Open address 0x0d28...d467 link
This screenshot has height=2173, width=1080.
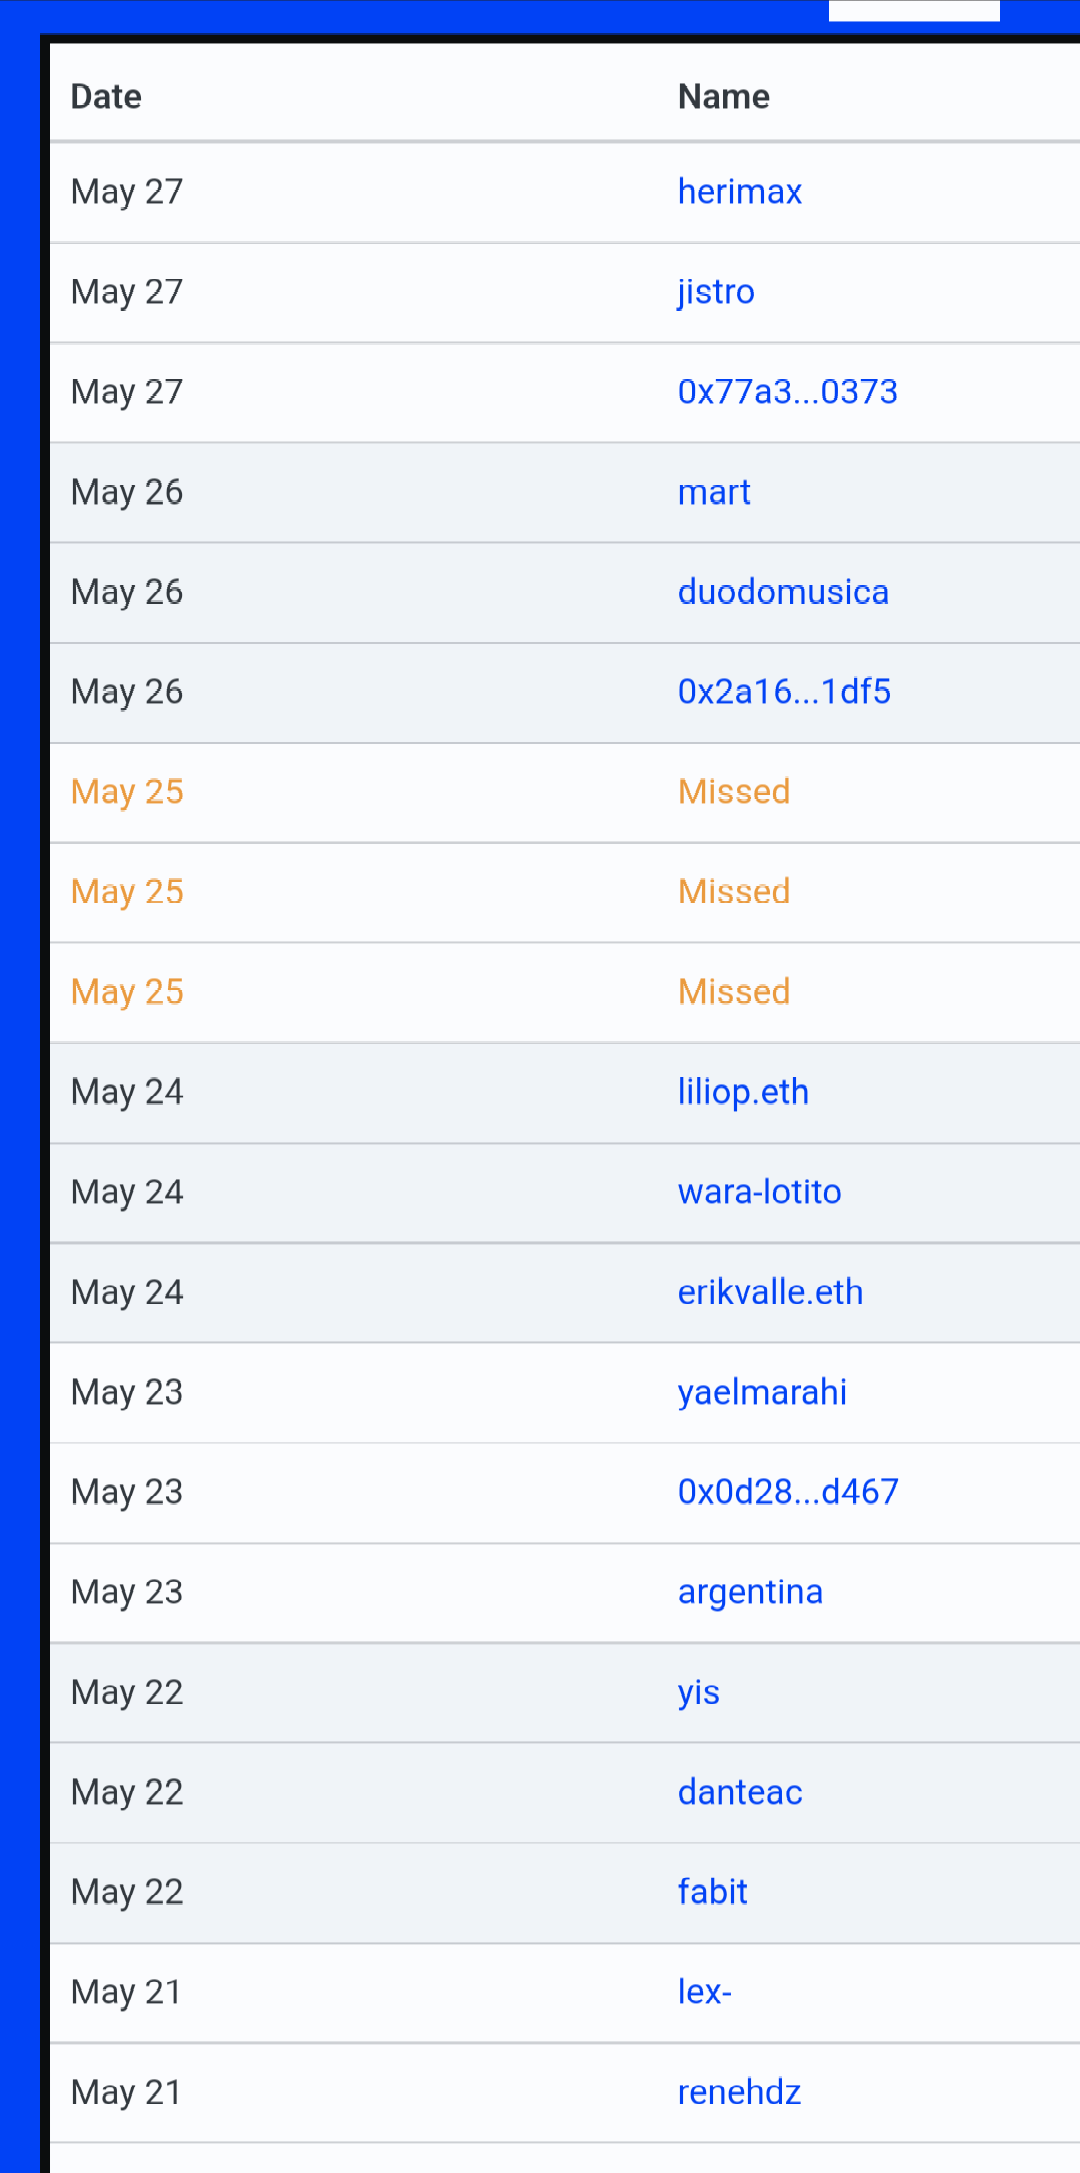(788, 1491)
